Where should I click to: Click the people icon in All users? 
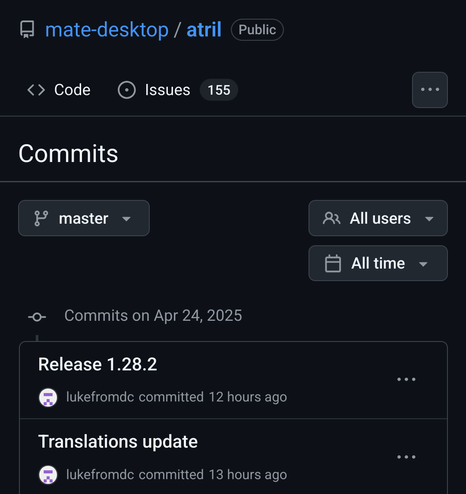click(332, 219)
